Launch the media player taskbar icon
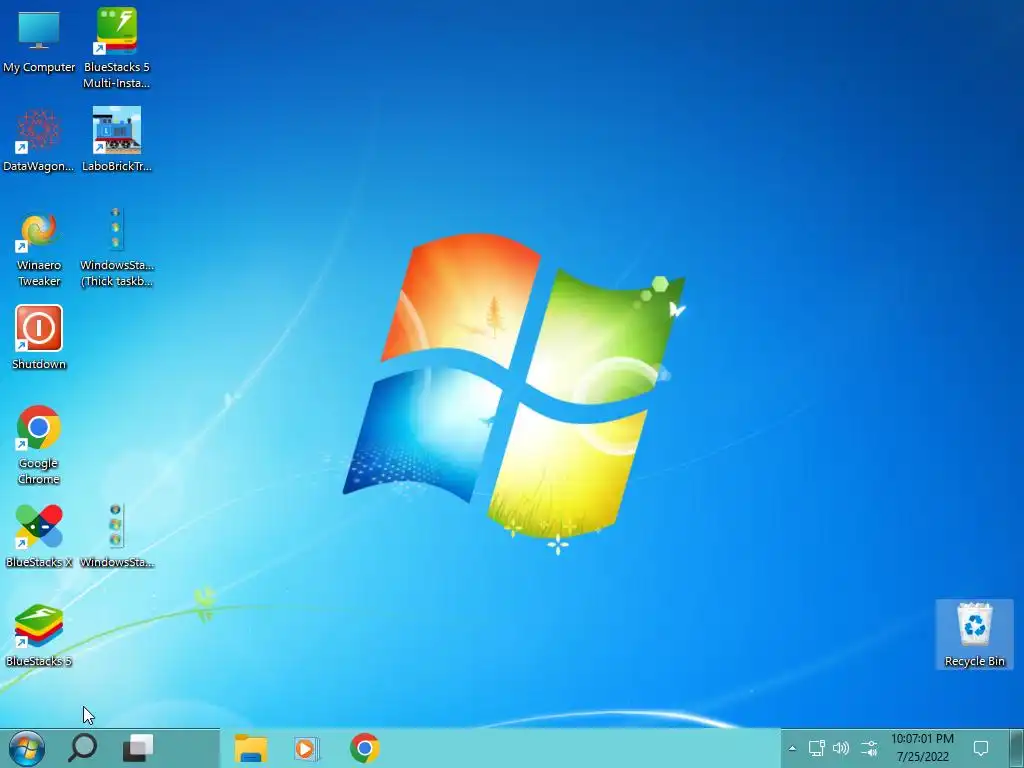Image resolution: width=1024 pixels, height=768 pixels. coord(306,748)
